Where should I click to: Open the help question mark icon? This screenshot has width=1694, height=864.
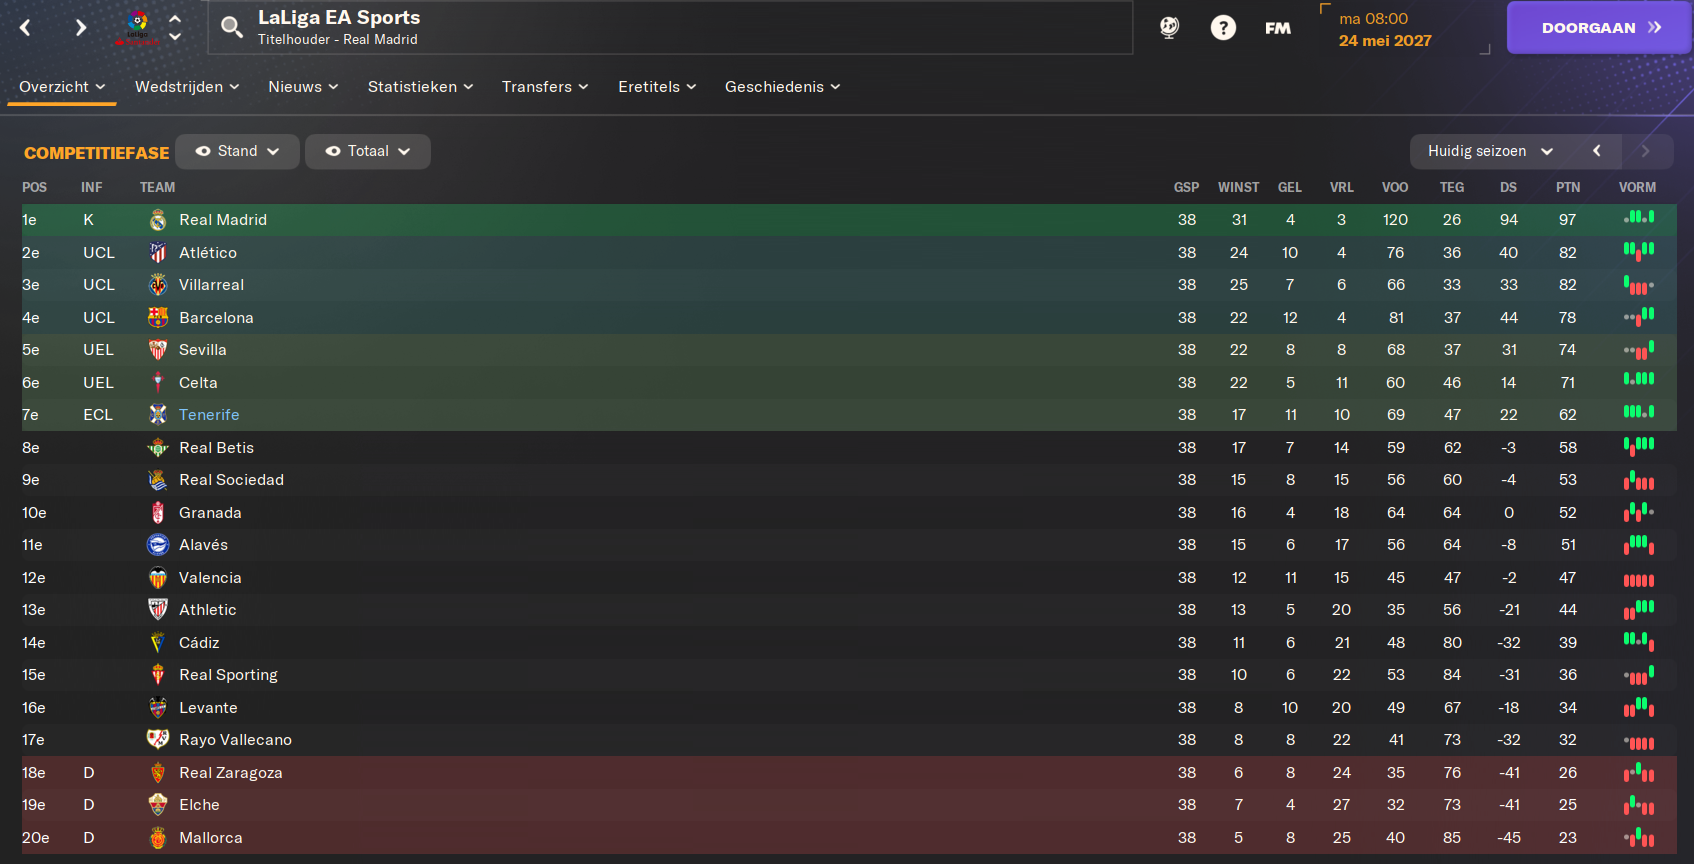1223,28
